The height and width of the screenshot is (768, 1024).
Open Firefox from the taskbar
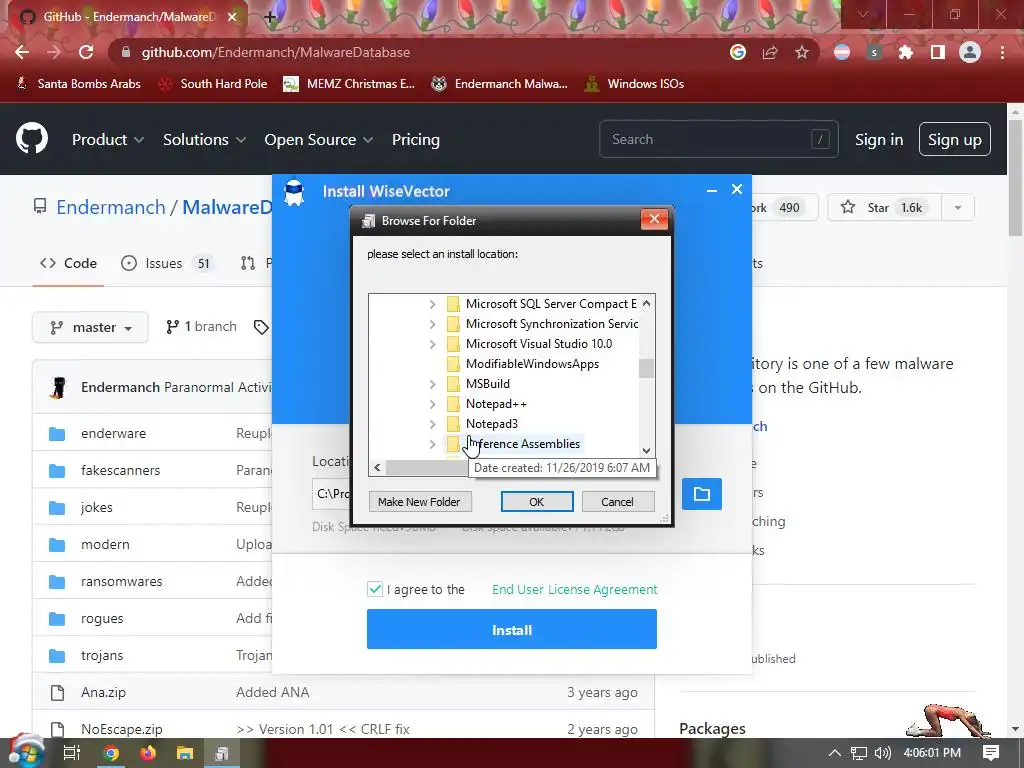tap(148, 753)
